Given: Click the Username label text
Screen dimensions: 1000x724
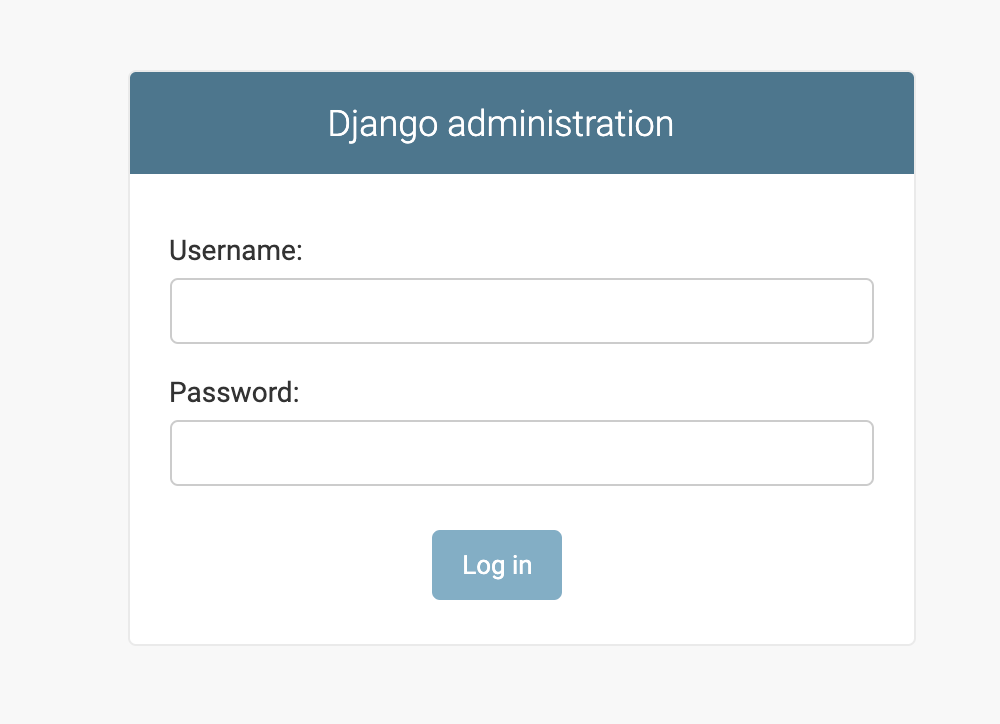Looking at the screenshot, I should click(x=236, y=250).
